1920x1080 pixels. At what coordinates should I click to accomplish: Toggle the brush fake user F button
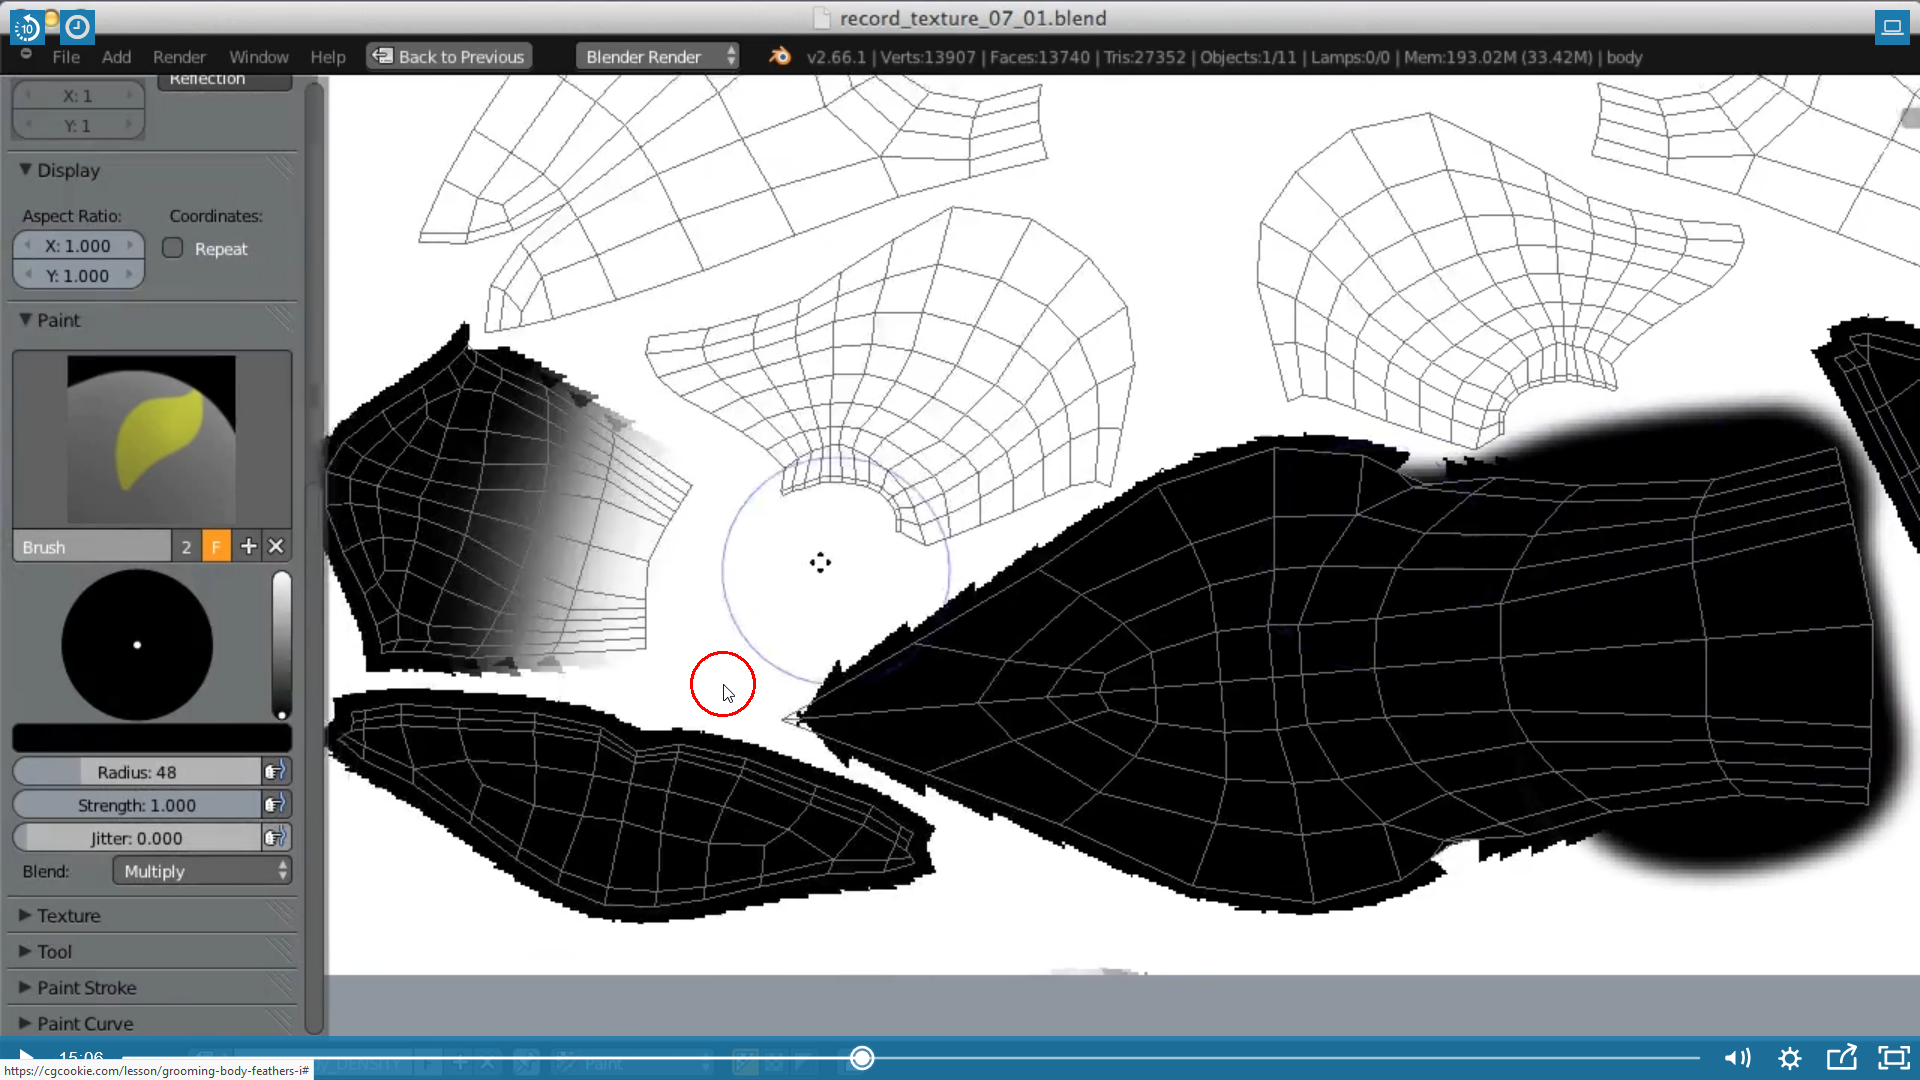point(216,546)
